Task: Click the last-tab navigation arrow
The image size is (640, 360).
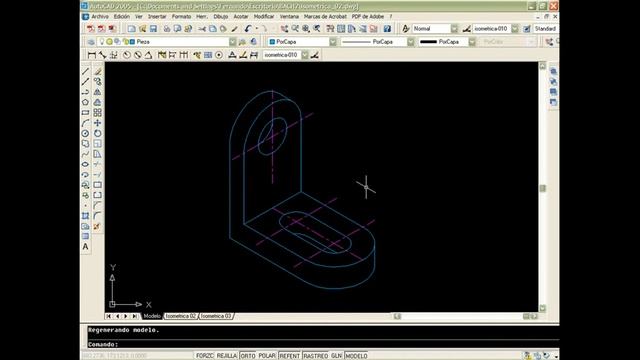Action: [135, 316]
